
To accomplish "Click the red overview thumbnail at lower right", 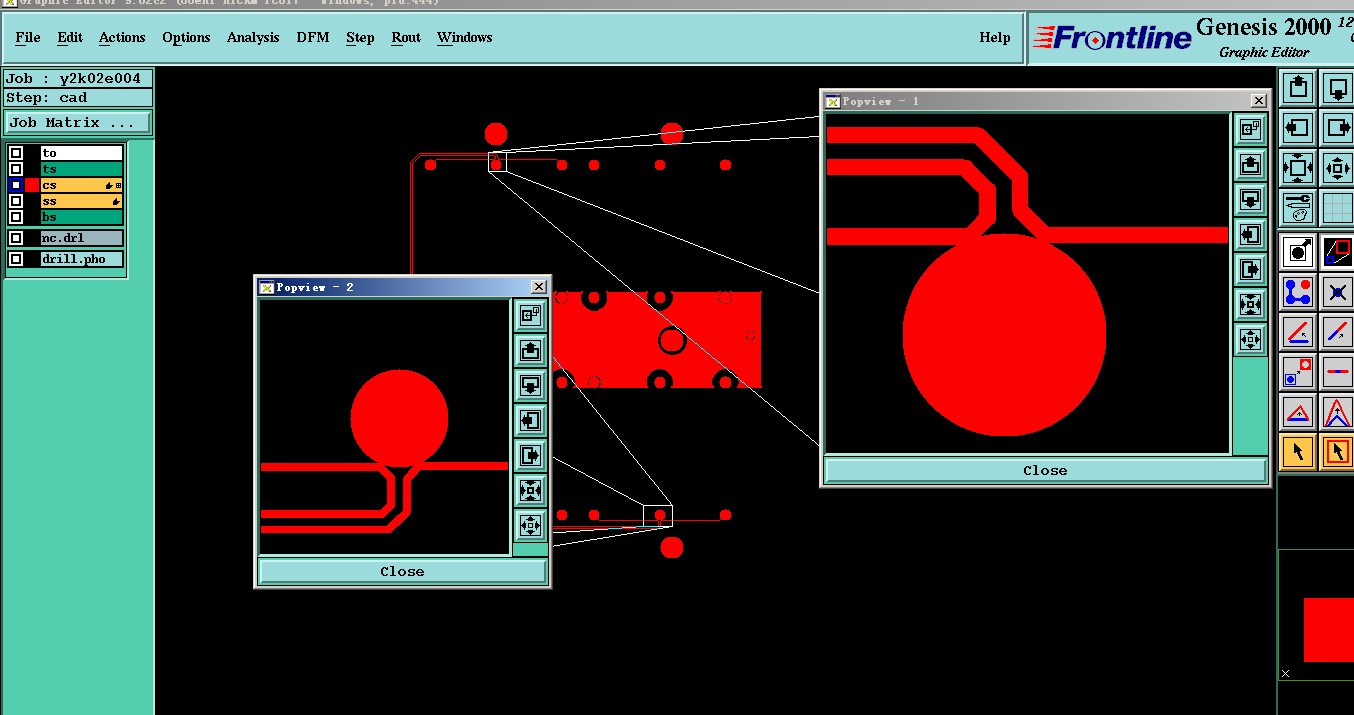I will (1329, 629).
